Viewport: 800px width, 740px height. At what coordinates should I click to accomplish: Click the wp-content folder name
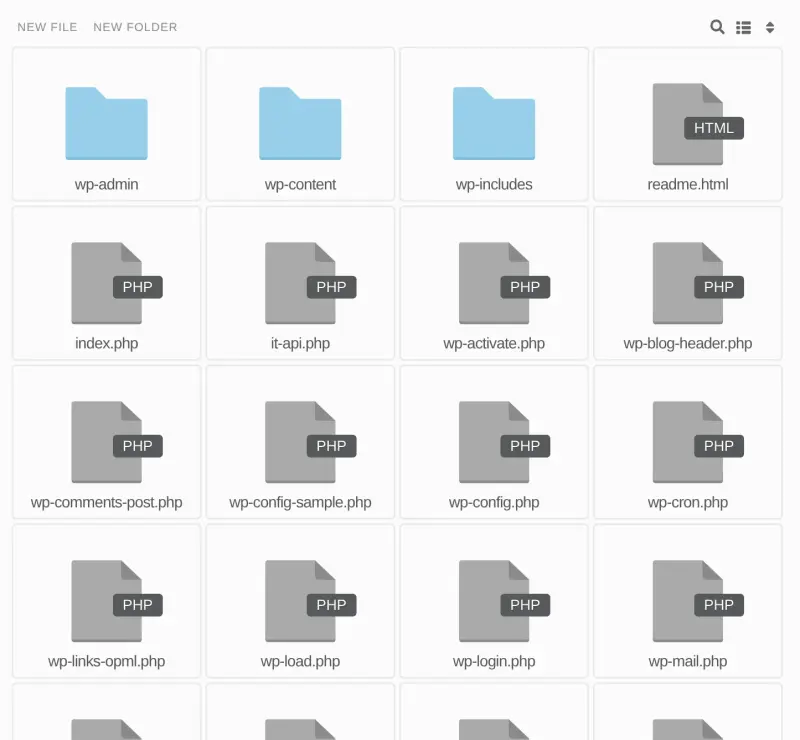click(x=300, y=185)
